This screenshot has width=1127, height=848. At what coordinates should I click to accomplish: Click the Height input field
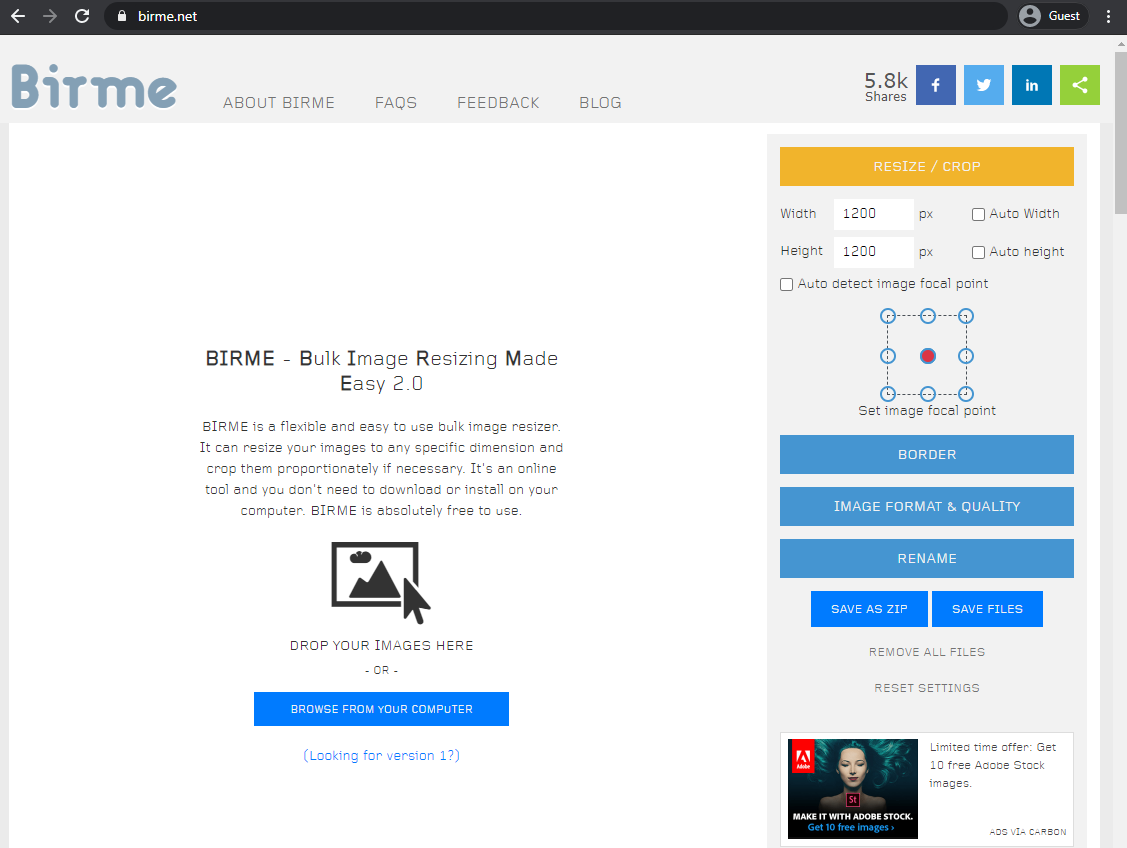(873, 252)
